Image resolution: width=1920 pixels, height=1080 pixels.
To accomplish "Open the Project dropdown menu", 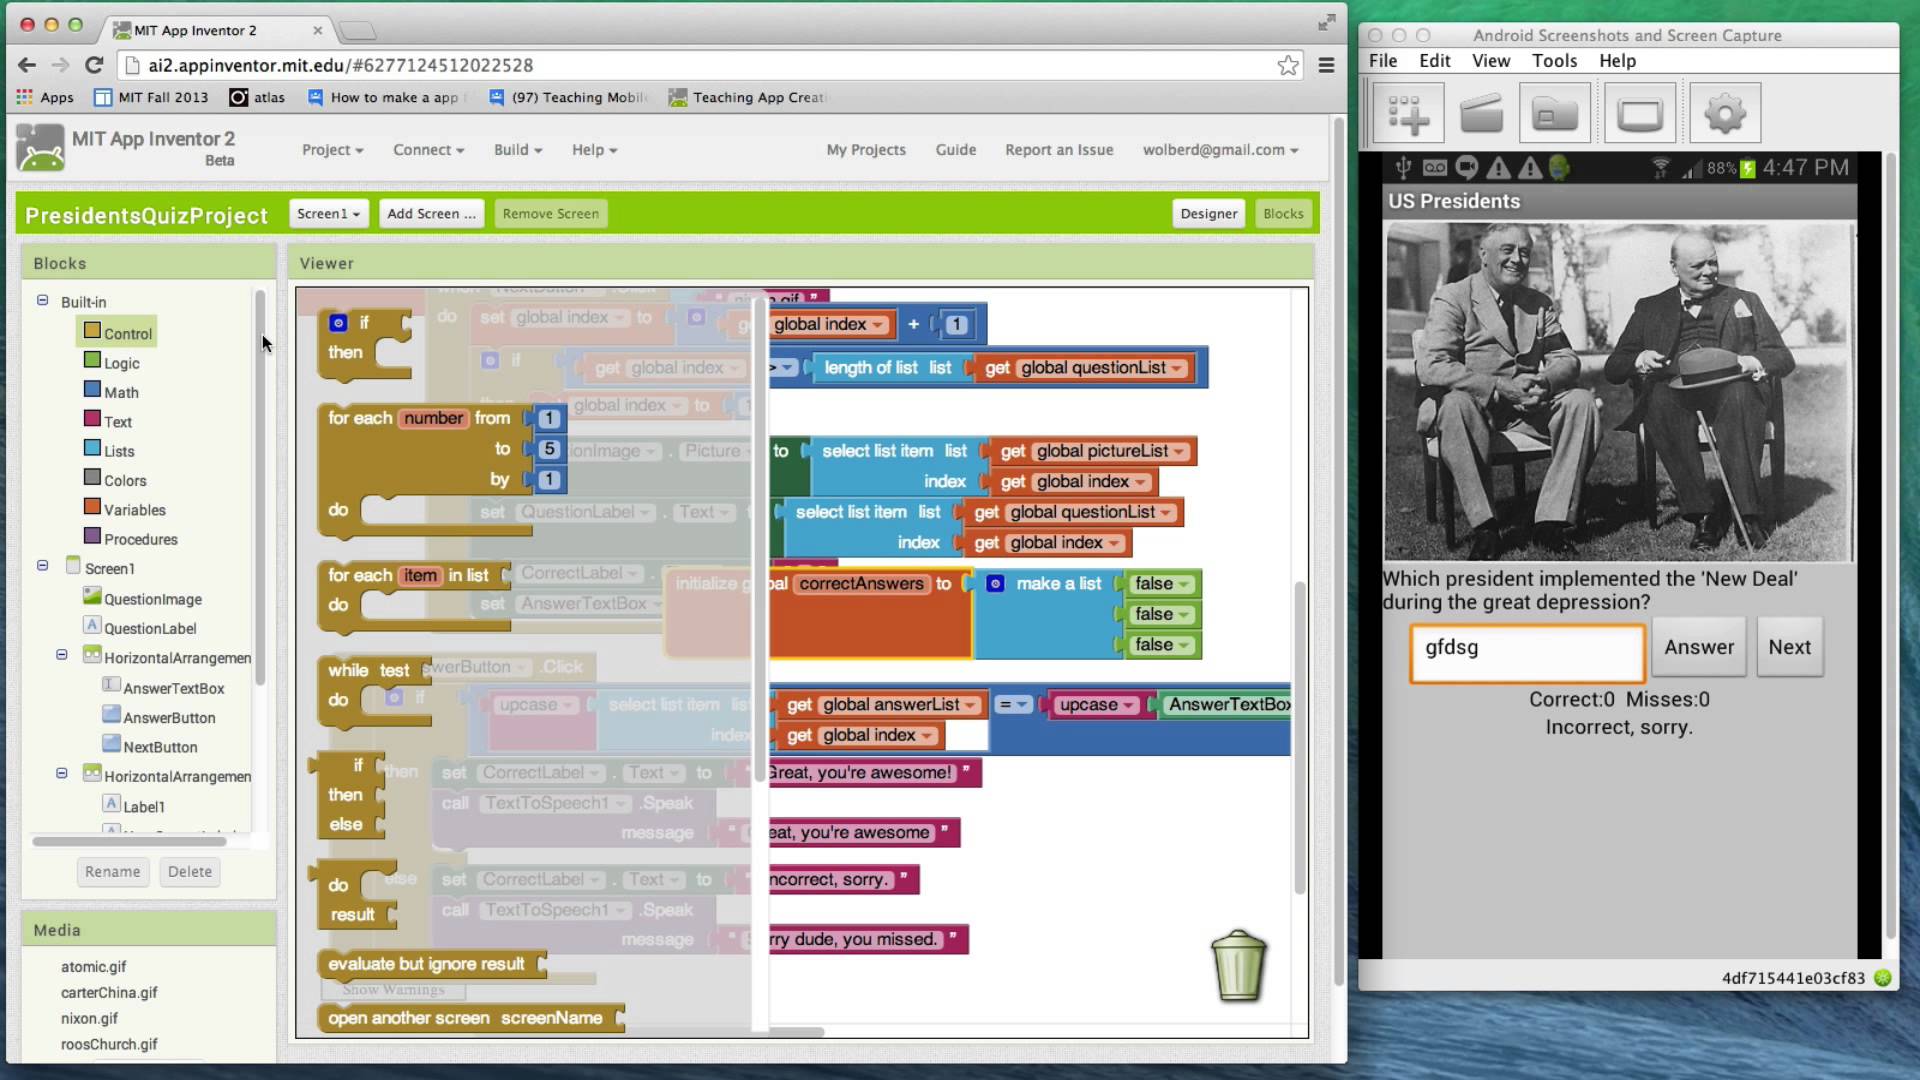I will click(333, 150).
